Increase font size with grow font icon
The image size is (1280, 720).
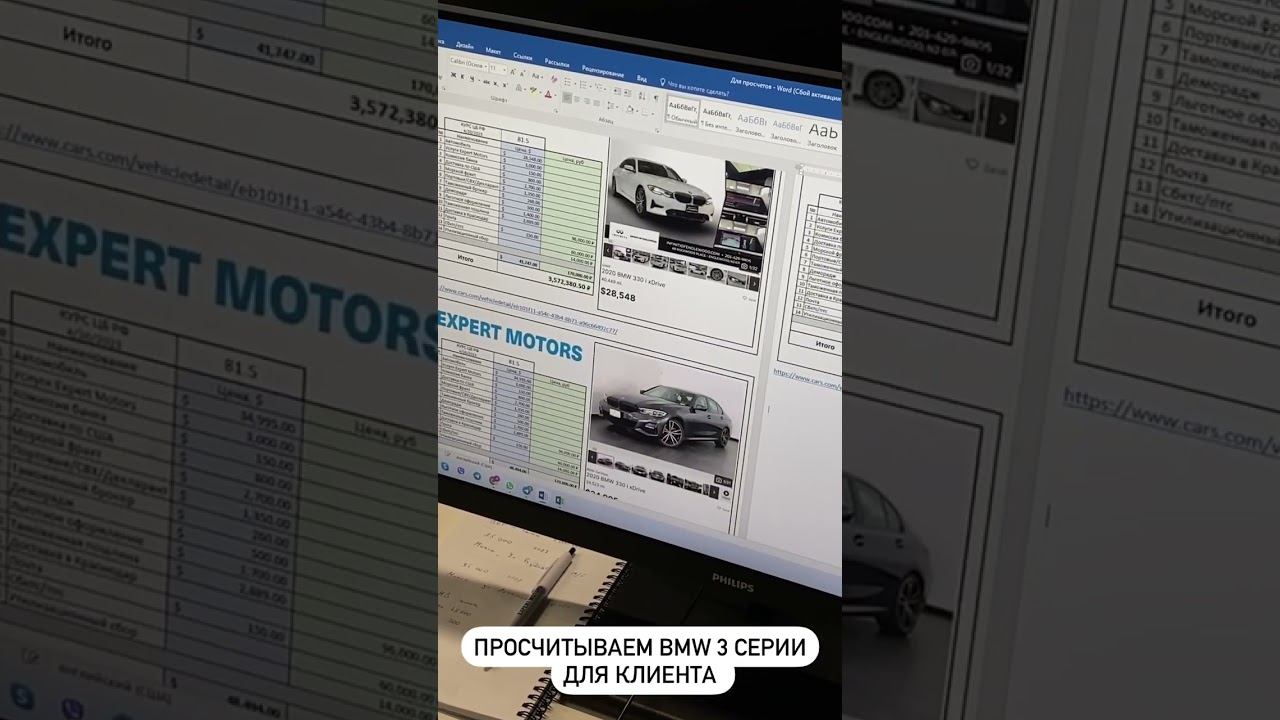click(x=514, y=73)
